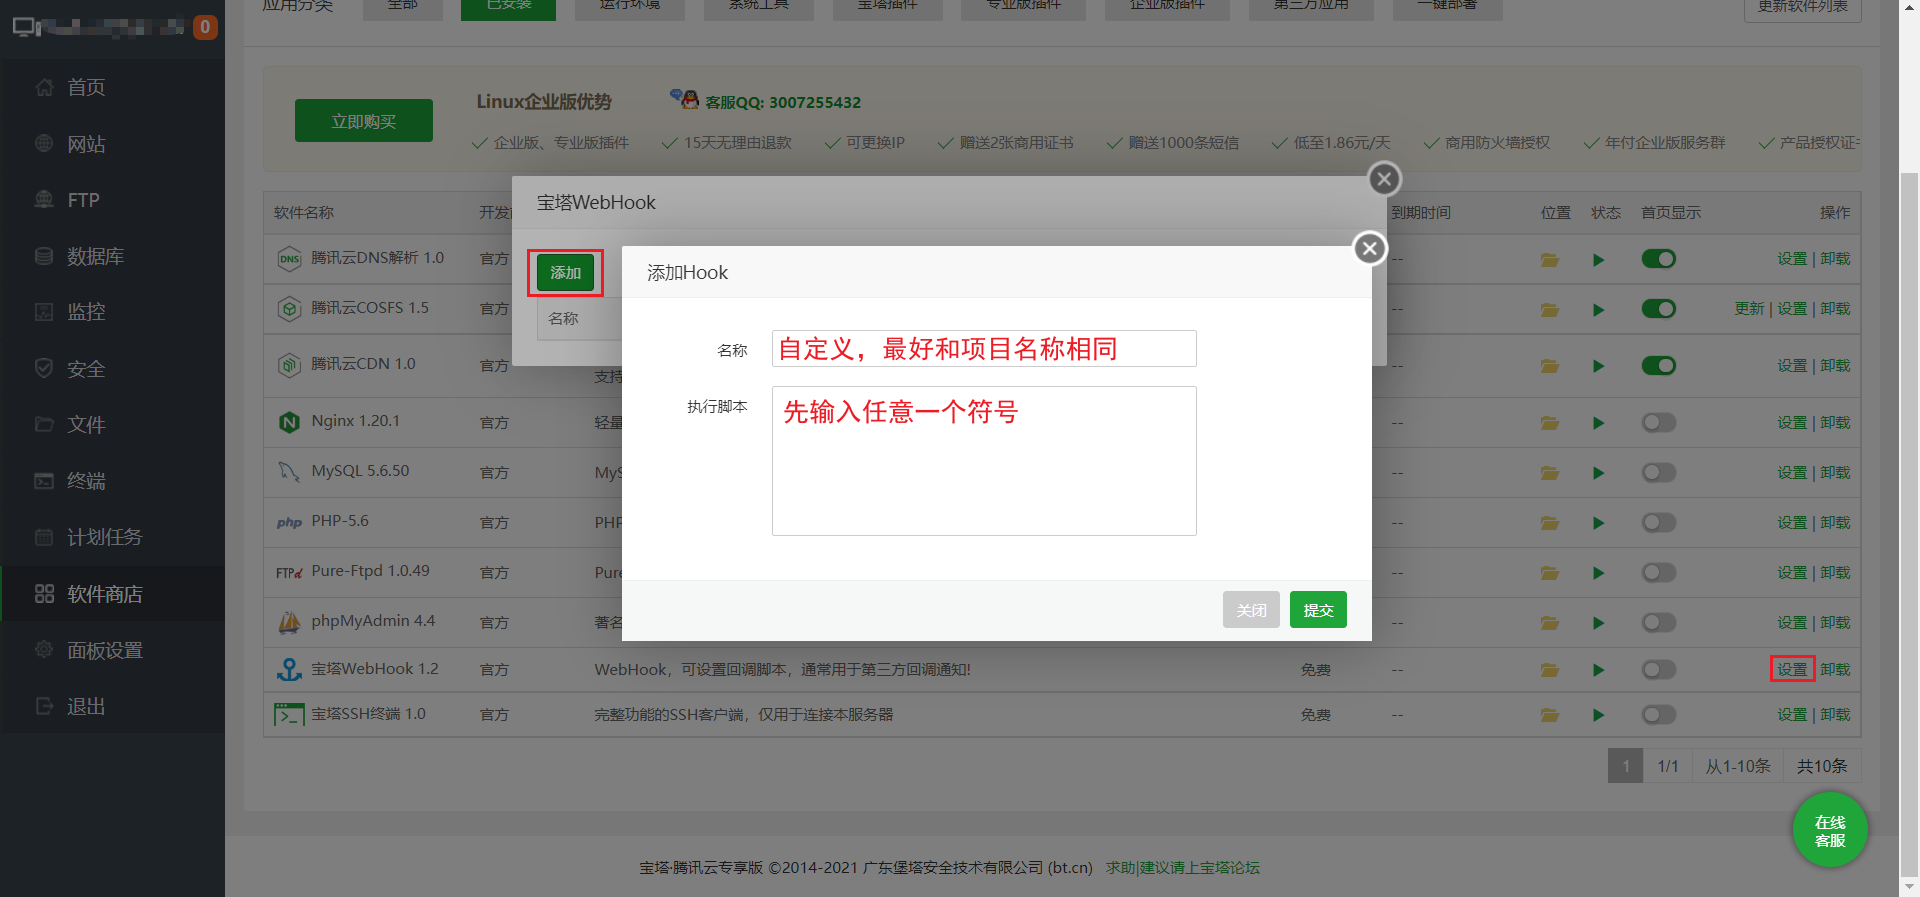Viewport: 1920px width, 897px height.
Task: Click the 宝塔WebHook anchor icon
Action: click(289, 670)
